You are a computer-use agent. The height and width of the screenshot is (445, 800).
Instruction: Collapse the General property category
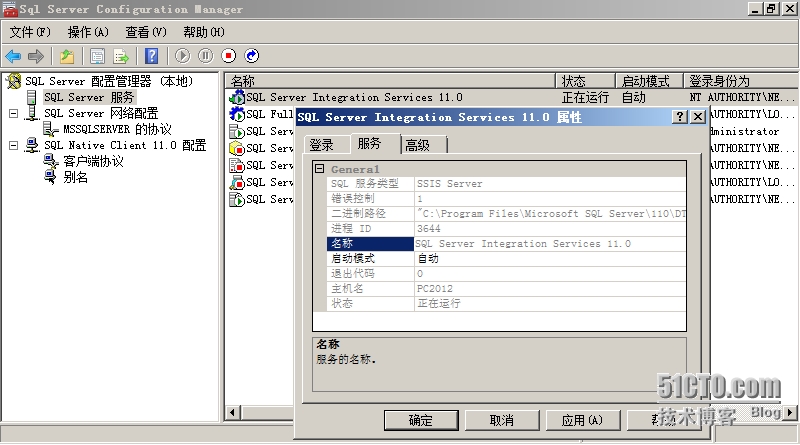(x=320, y=168)
